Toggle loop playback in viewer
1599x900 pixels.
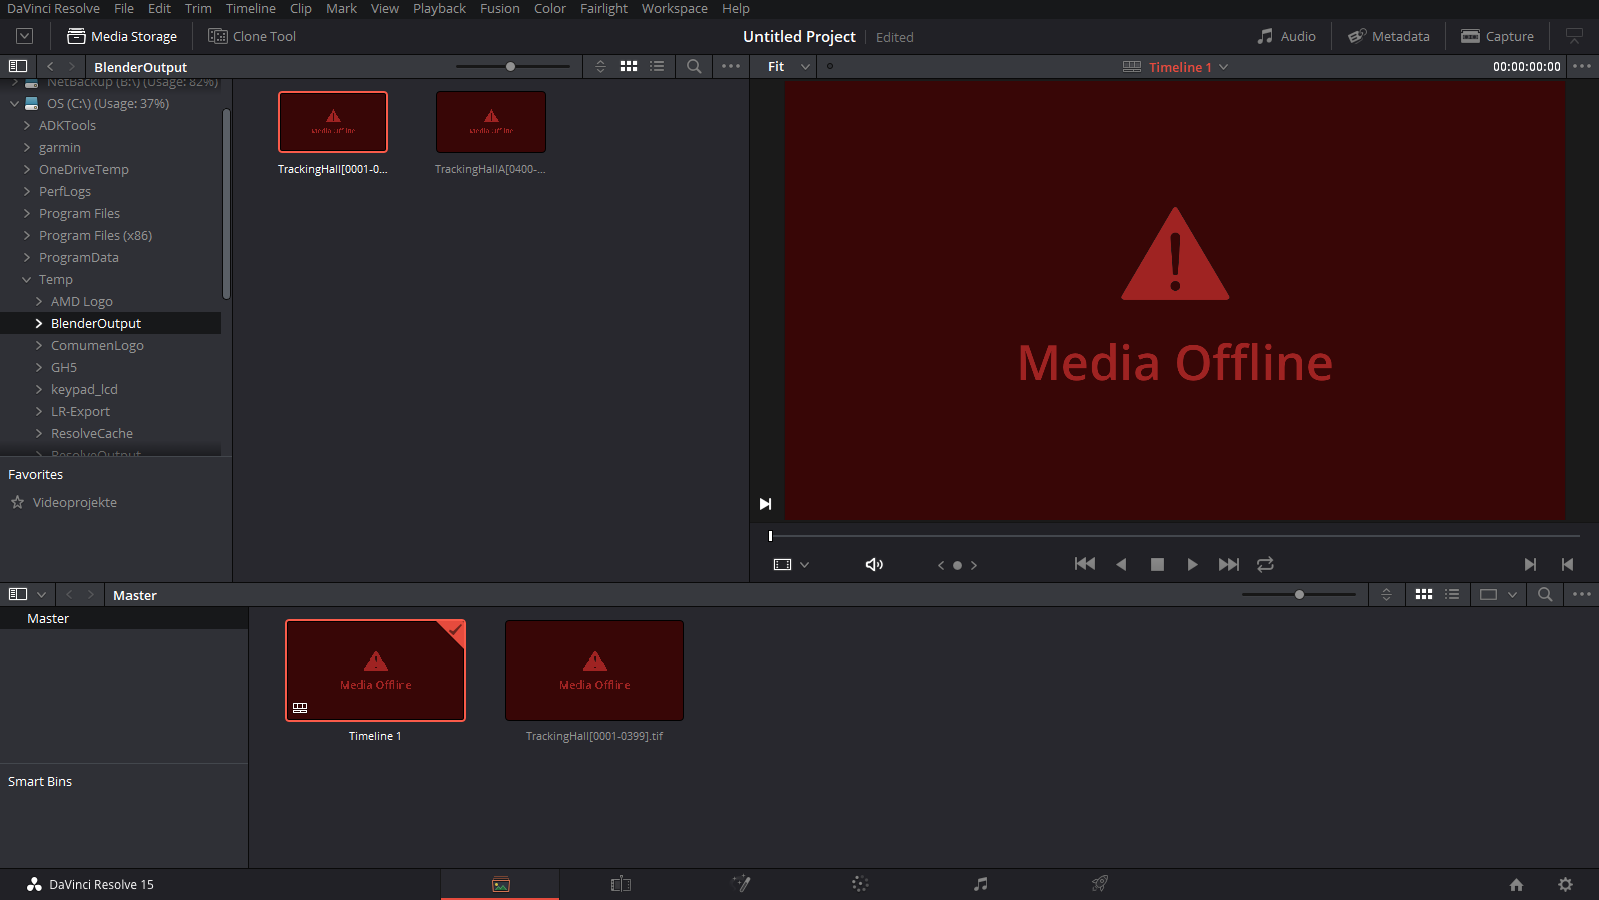[1265, 565]
